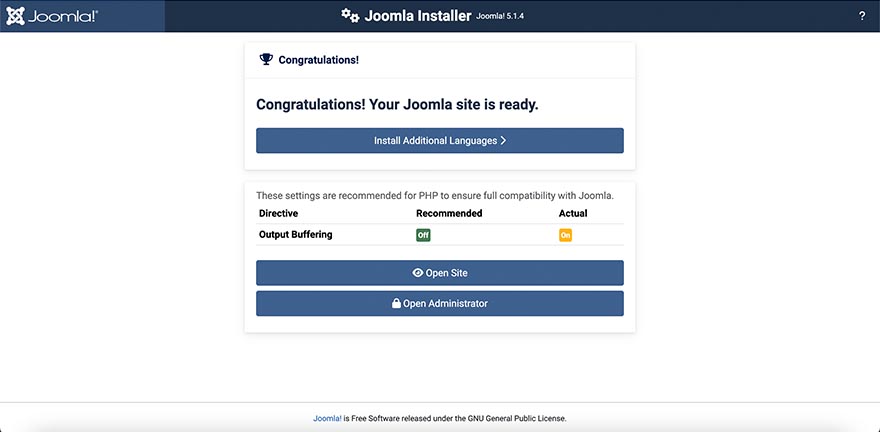
Task: Click the Joomla! 5.1.4 version label
Action: [x=500, y=16]
